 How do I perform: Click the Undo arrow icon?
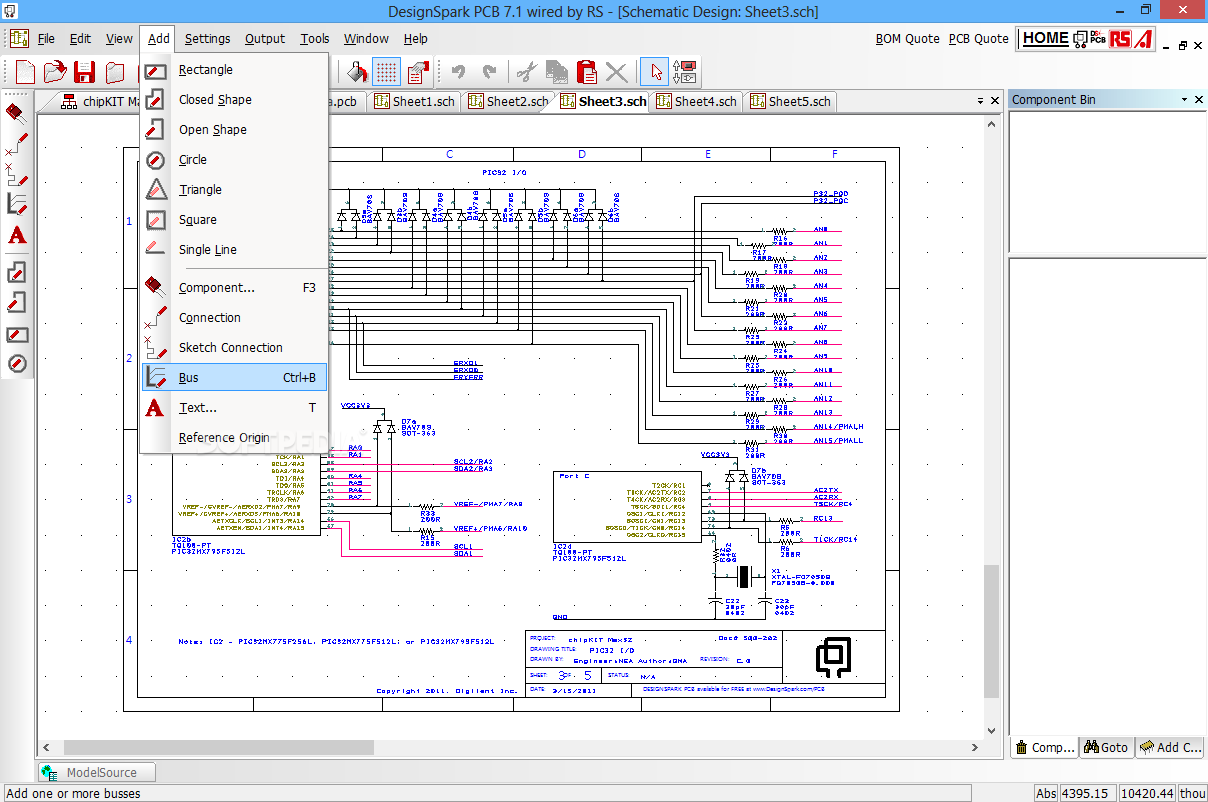click(459, 71)
